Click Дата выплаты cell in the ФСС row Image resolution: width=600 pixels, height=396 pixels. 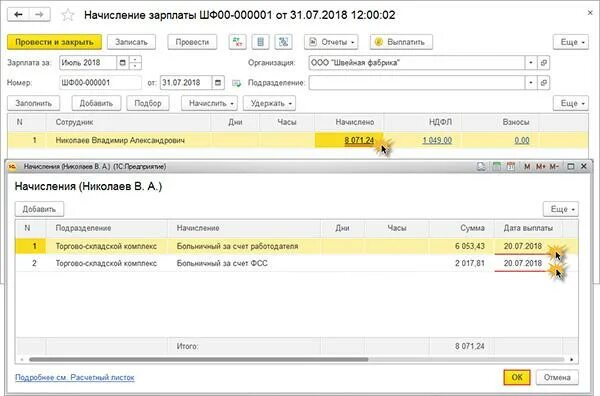[528, 263]
